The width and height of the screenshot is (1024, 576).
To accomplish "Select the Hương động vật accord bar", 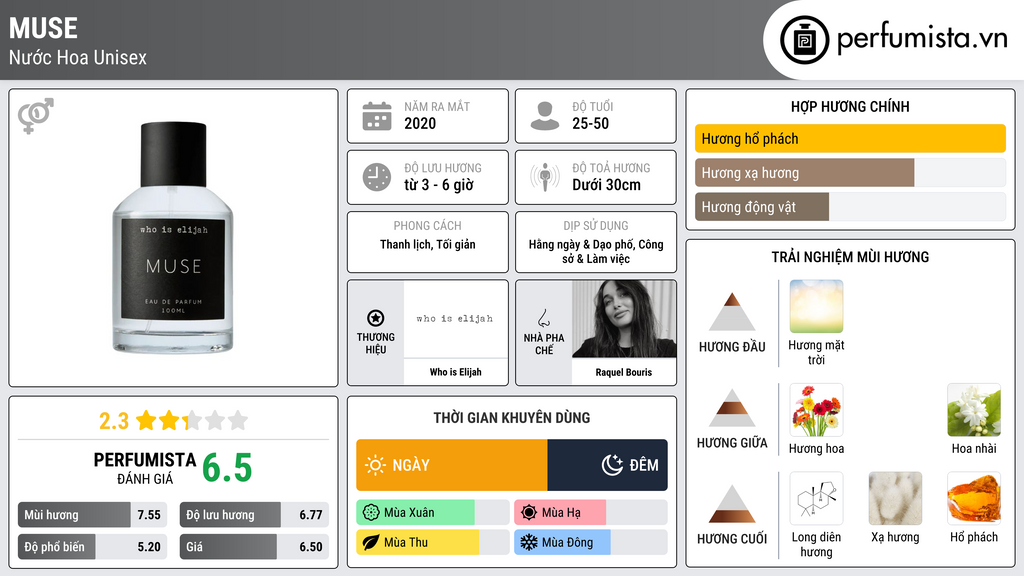I will (850, 206).
